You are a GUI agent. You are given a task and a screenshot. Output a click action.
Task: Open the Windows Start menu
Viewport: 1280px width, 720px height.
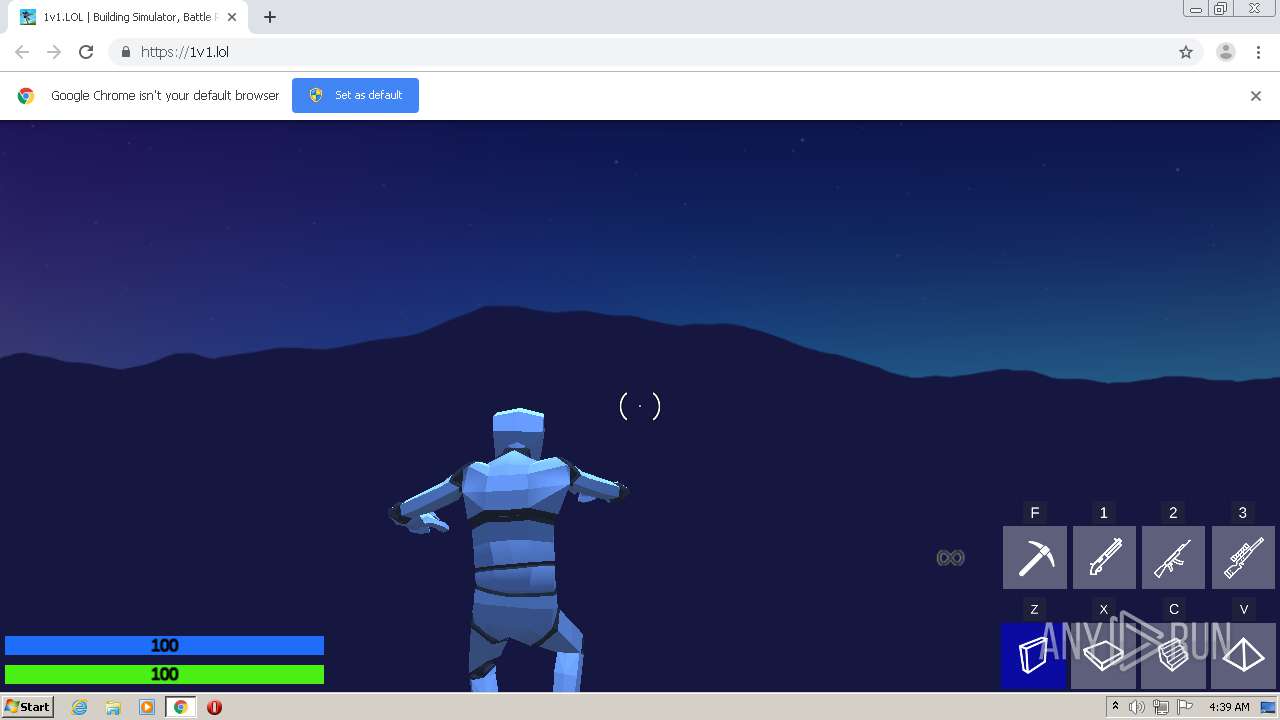point(28,706)
